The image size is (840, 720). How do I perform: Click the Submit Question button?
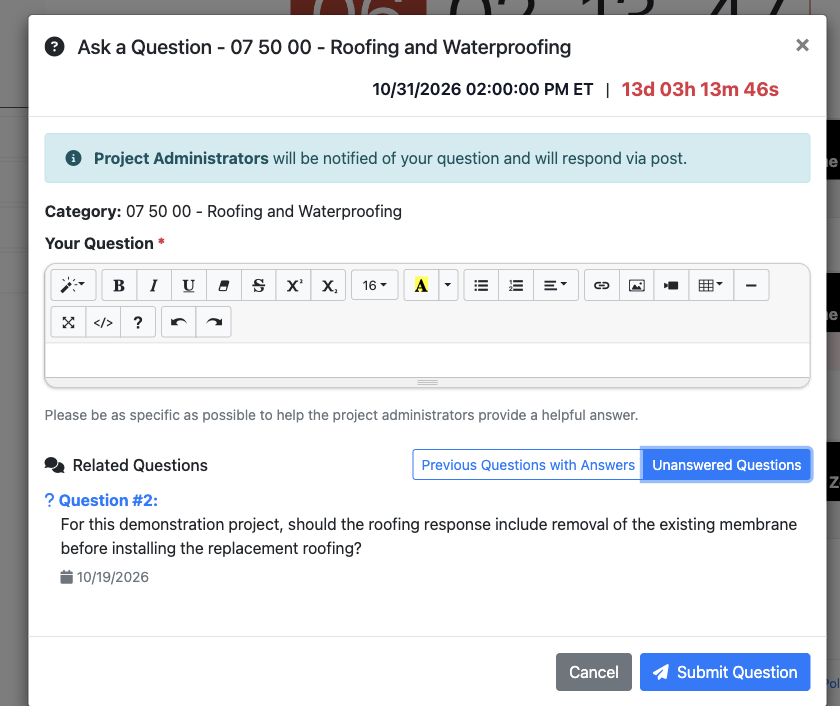point(725,672)
